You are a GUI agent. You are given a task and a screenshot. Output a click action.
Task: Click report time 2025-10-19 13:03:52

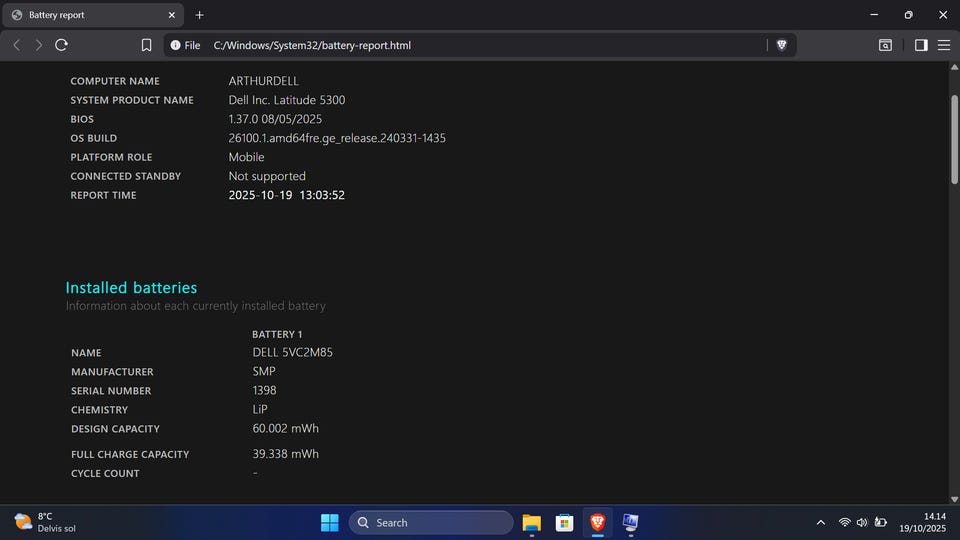point(287,195)
